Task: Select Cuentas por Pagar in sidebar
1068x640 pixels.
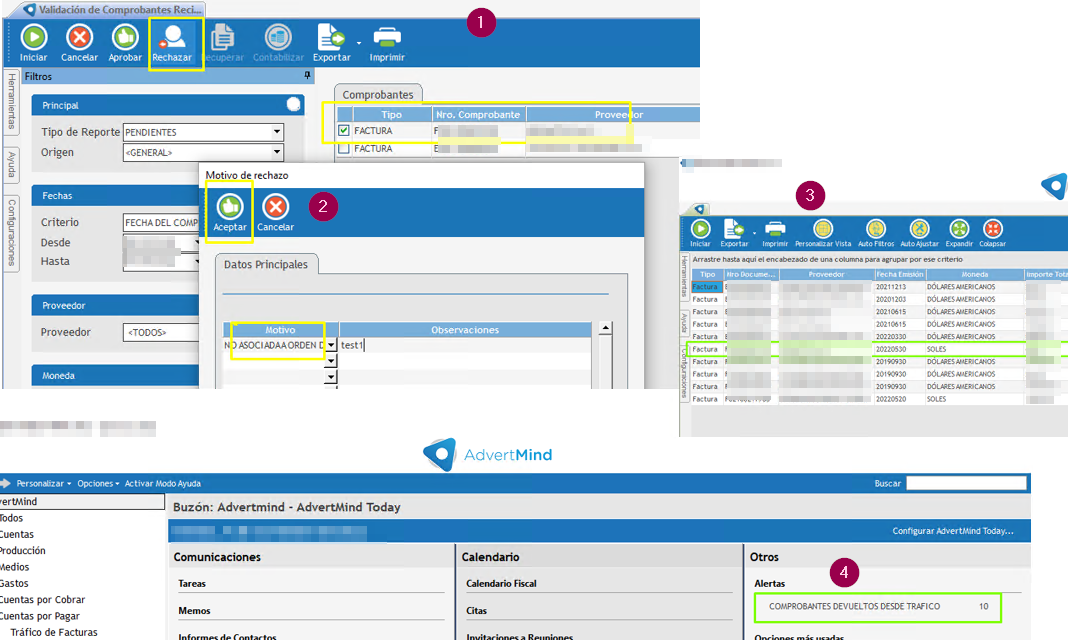Action: tap(40, 616)
